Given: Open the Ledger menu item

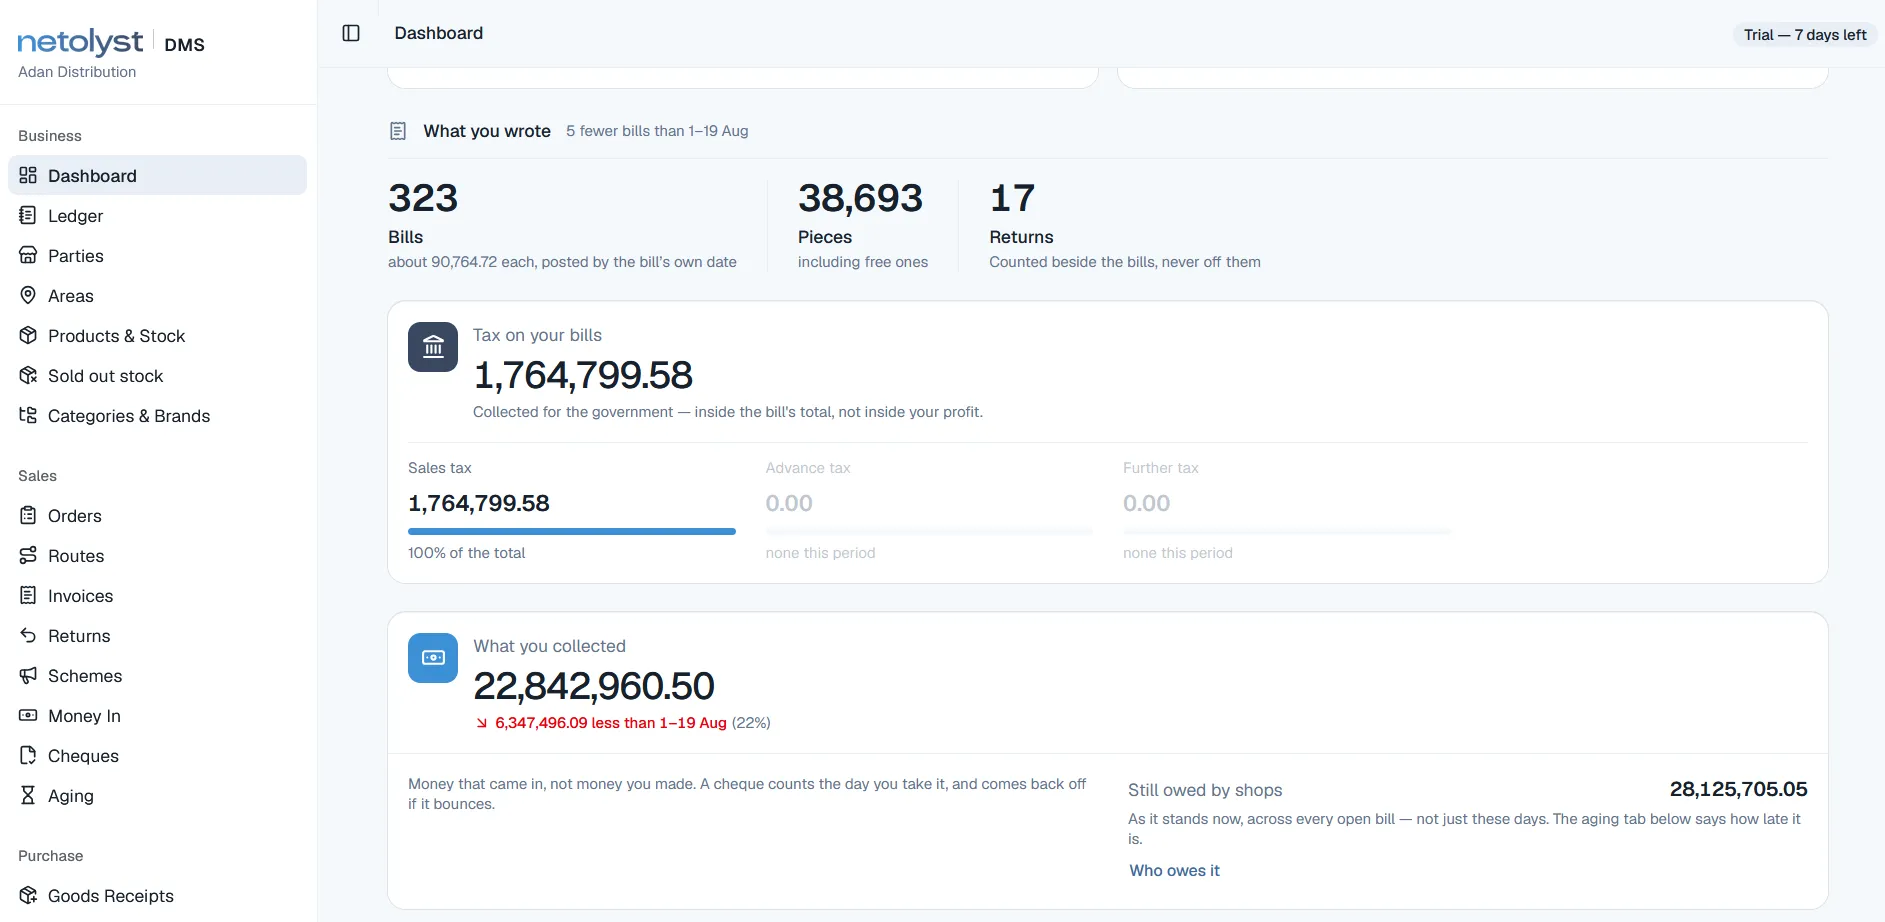Looking at the screenshot, I should pos(157,215).
